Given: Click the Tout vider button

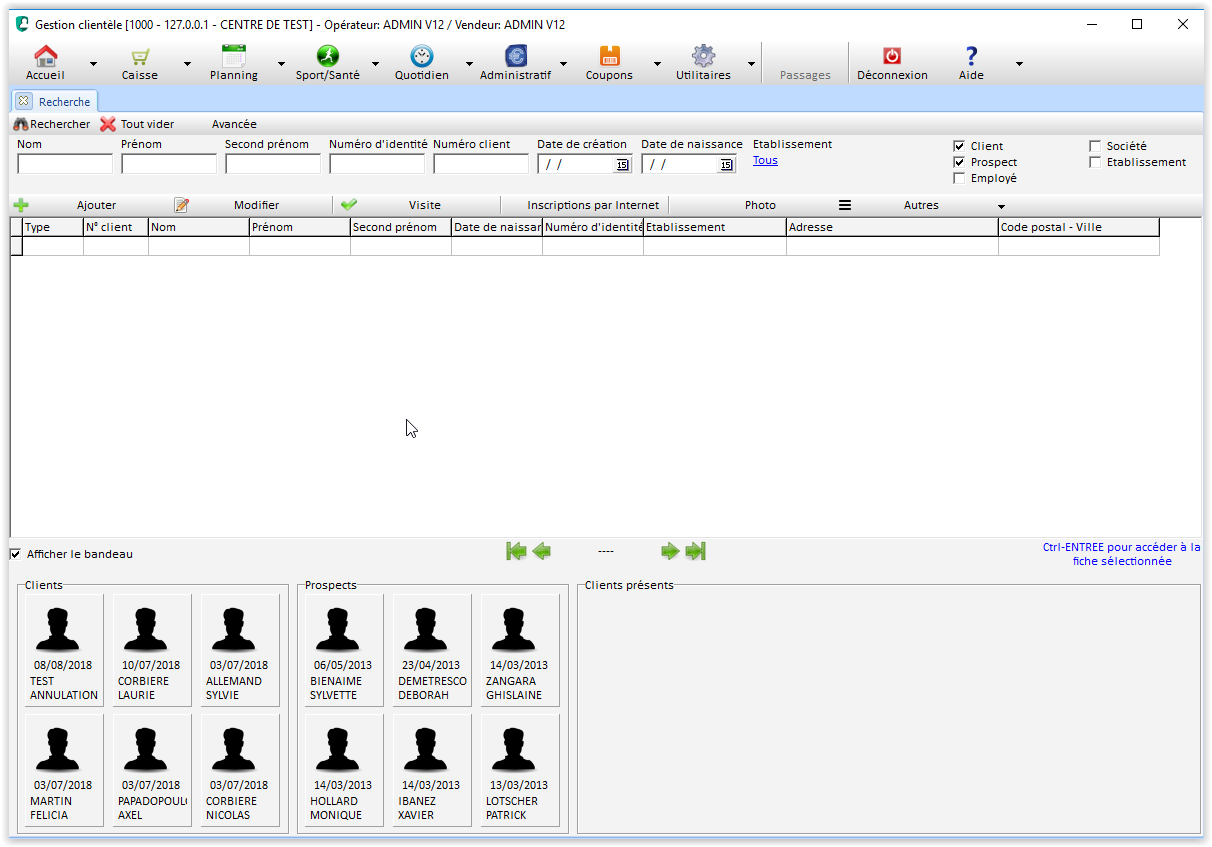Looking at the screenshot, I should 137,124.
